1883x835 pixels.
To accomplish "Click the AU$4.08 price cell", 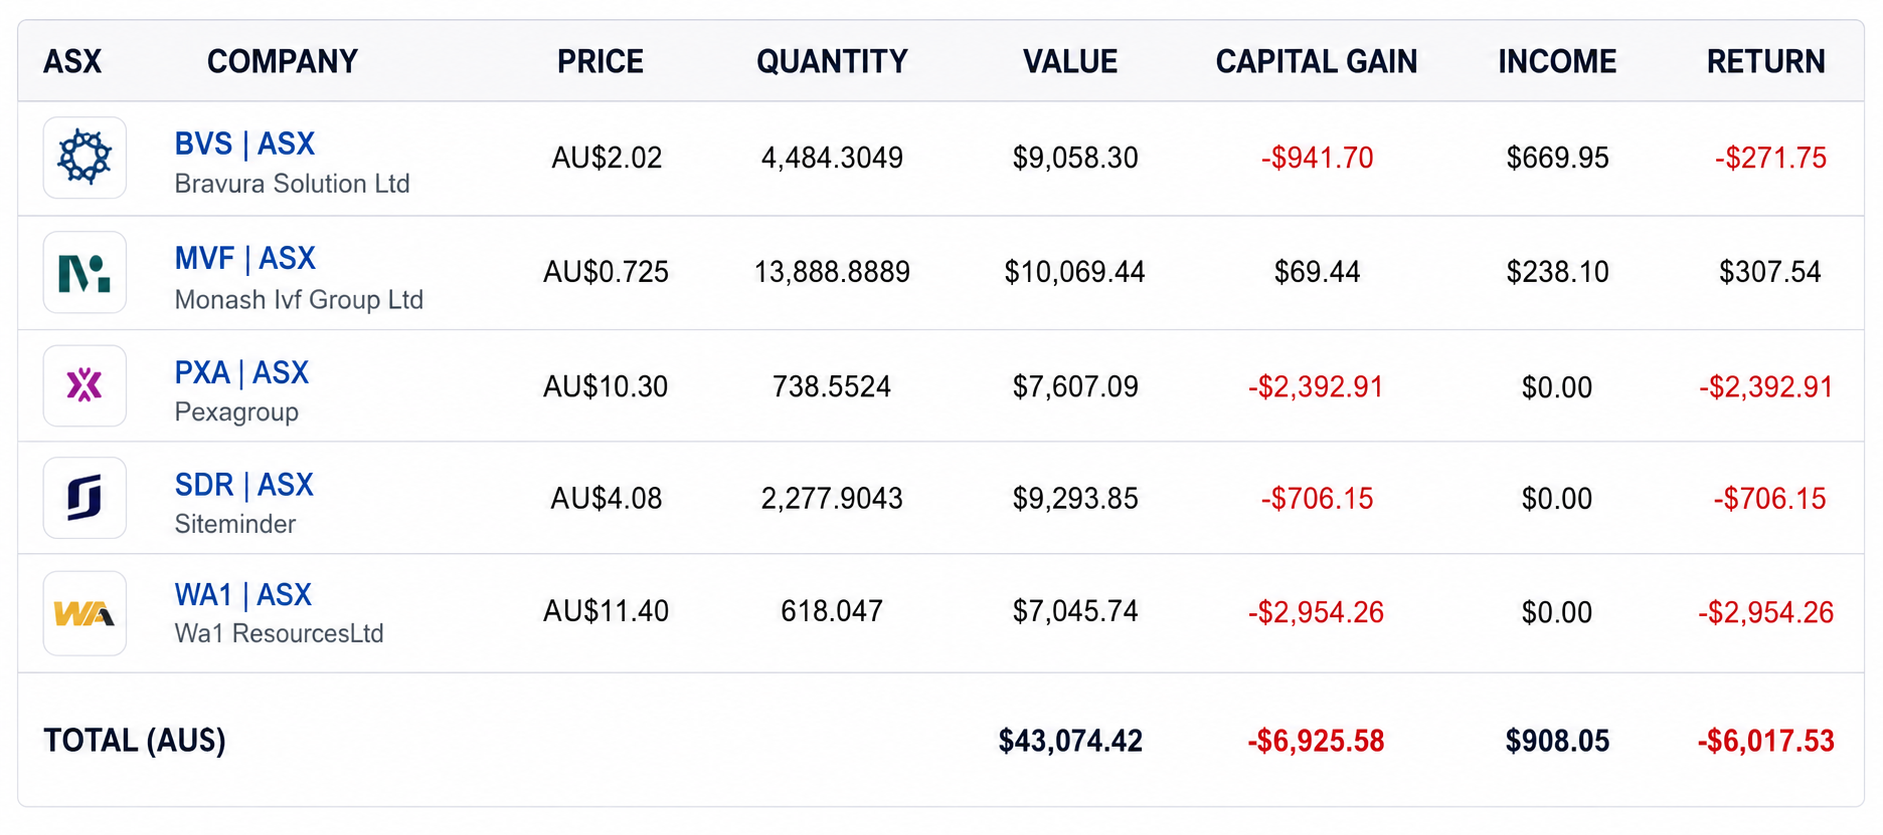I will coord(607,498).
